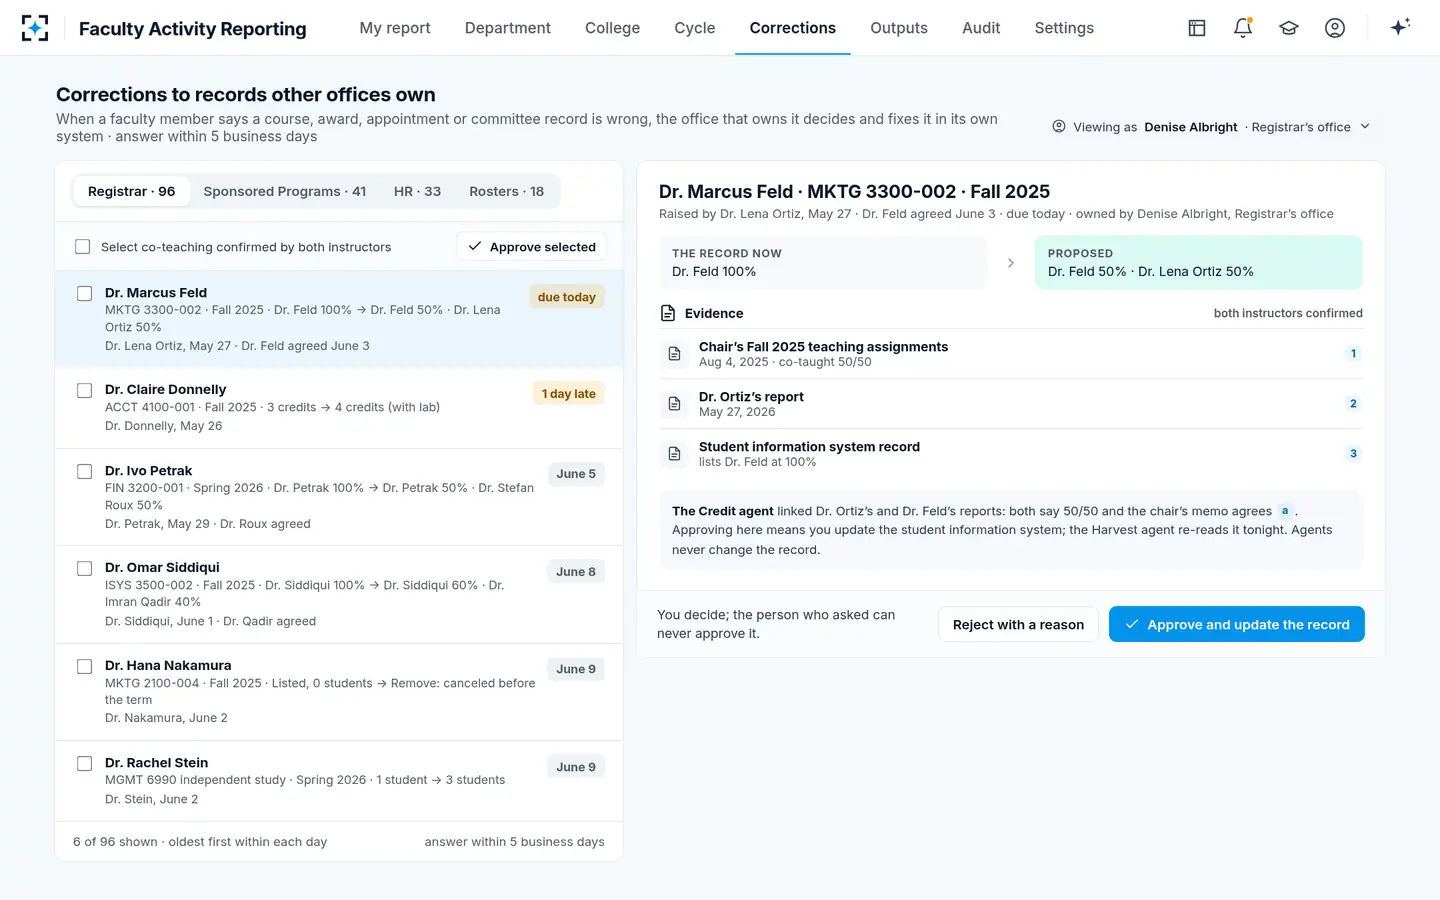Viewport: 1440px width, 900px height.
Task: Check the Dr. Rachel Stein row checkbox
Action: pos(85,763)
